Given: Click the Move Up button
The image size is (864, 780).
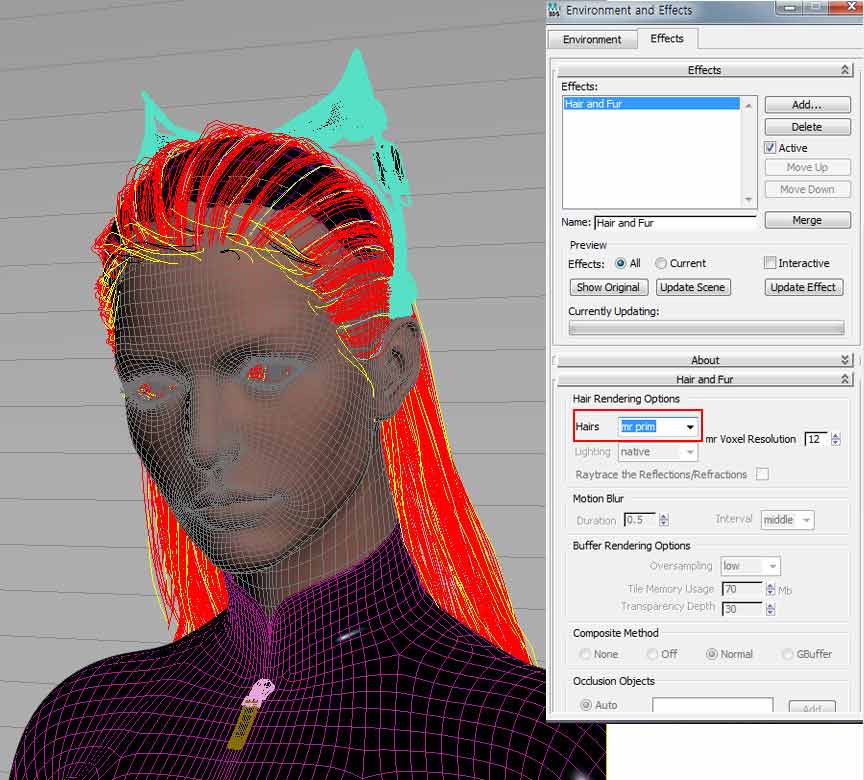Looking at the screenshot, I should click(x=807, y=167).
